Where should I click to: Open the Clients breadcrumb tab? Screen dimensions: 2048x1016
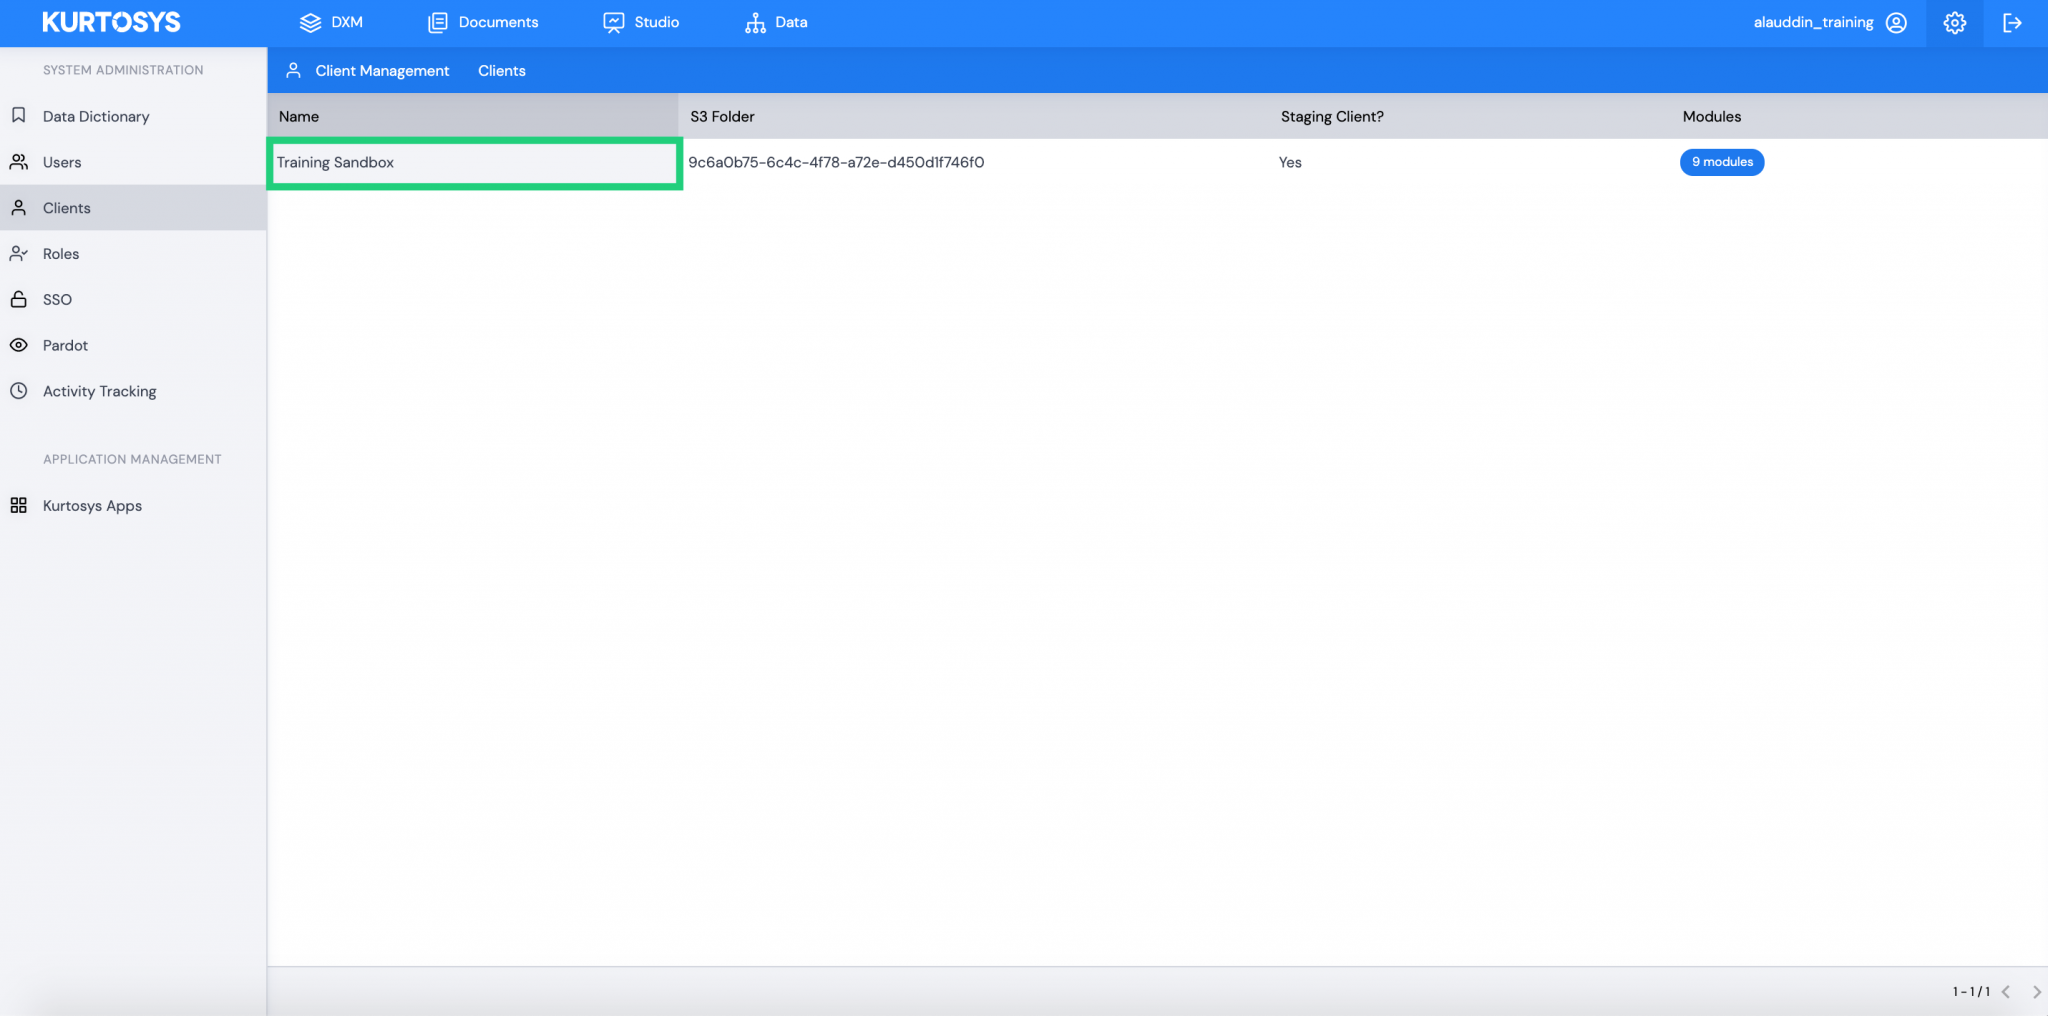[501, 70]
